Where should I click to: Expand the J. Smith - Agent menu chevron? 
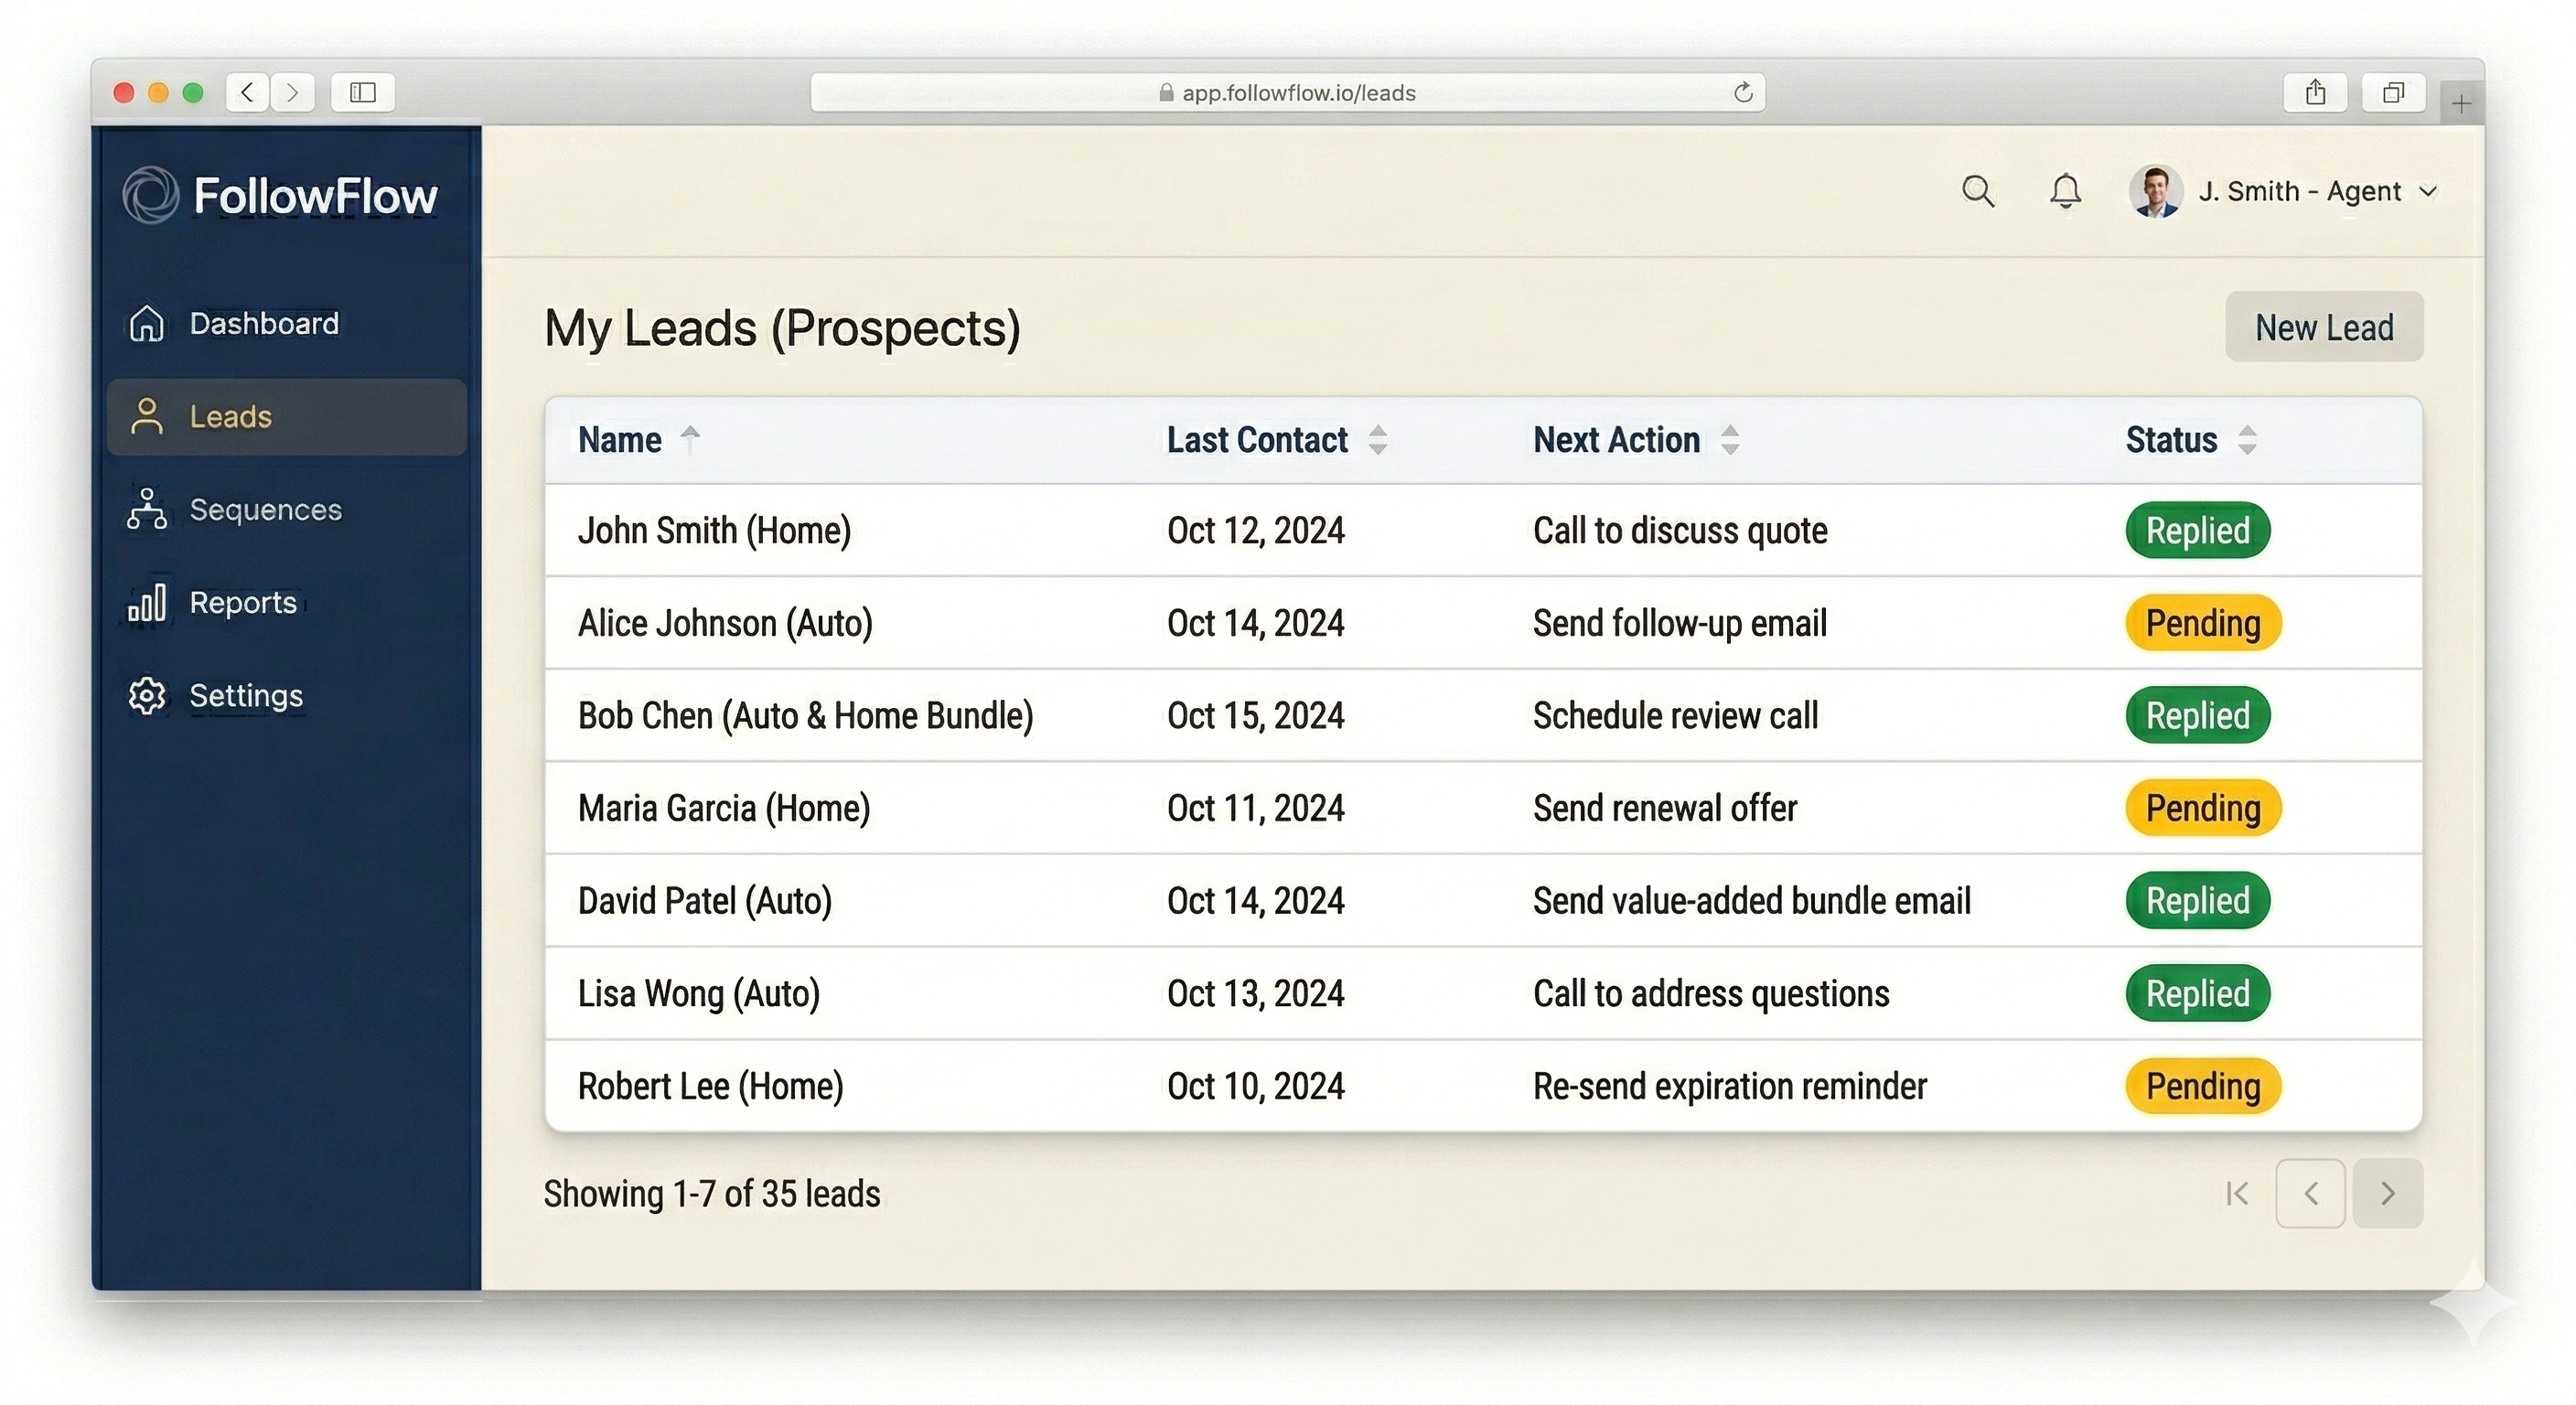[x=2428, y=191]
